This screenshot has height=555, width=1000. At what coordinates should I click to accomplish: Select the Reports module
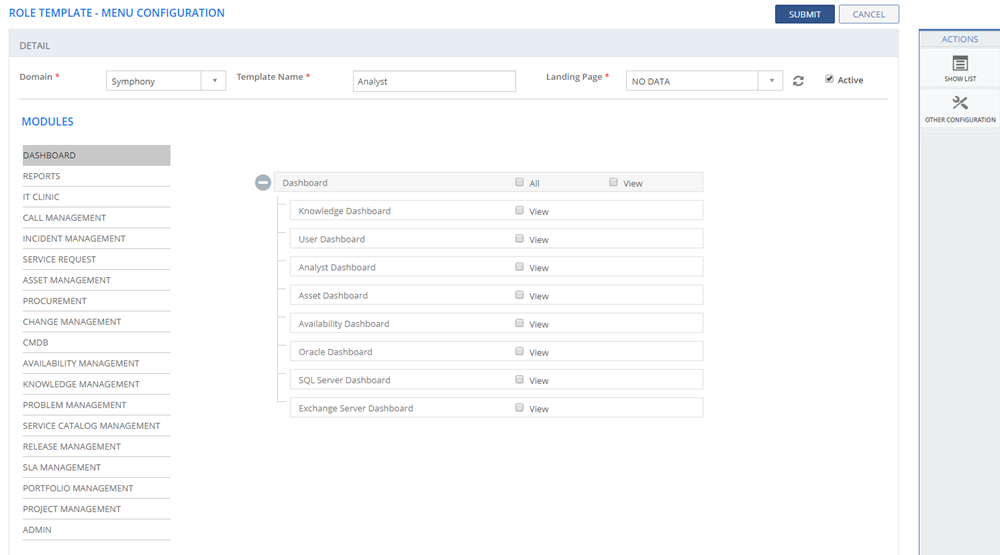tap(42, 176)
